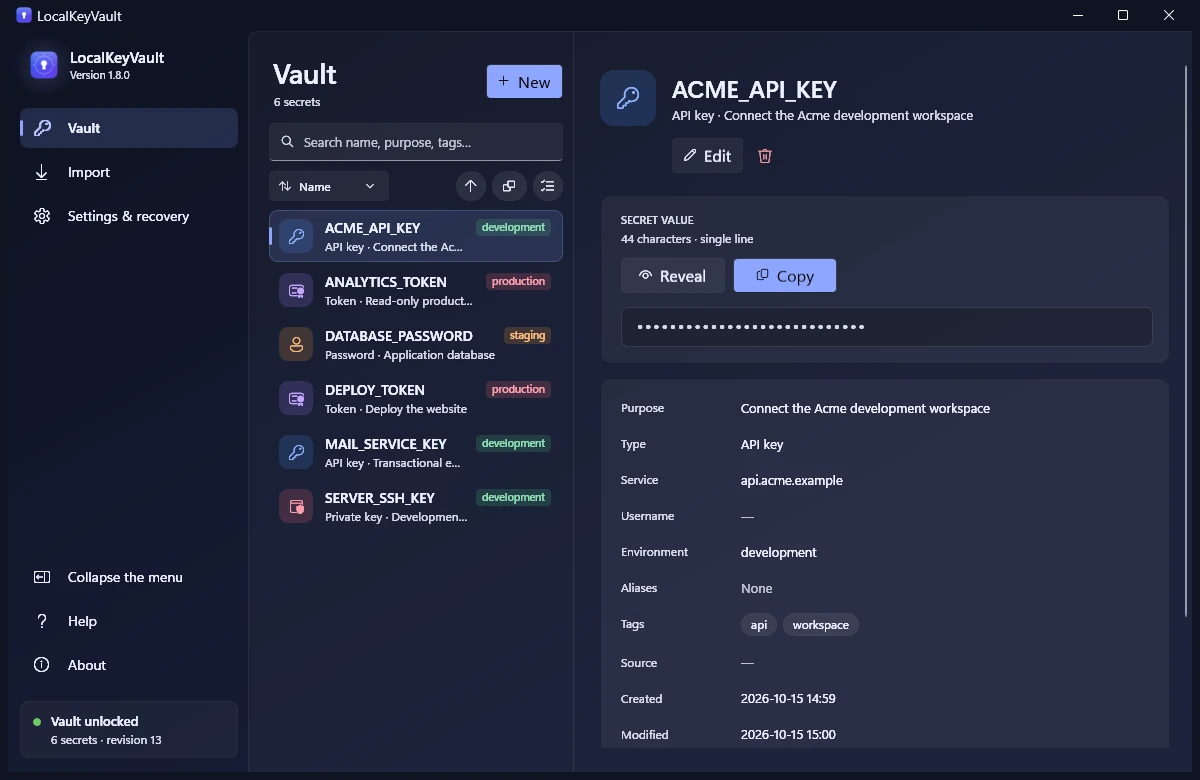Click Version 1.8.0 text in sidebar
This screenshot has width=1200, height=780.
point(100,75)
